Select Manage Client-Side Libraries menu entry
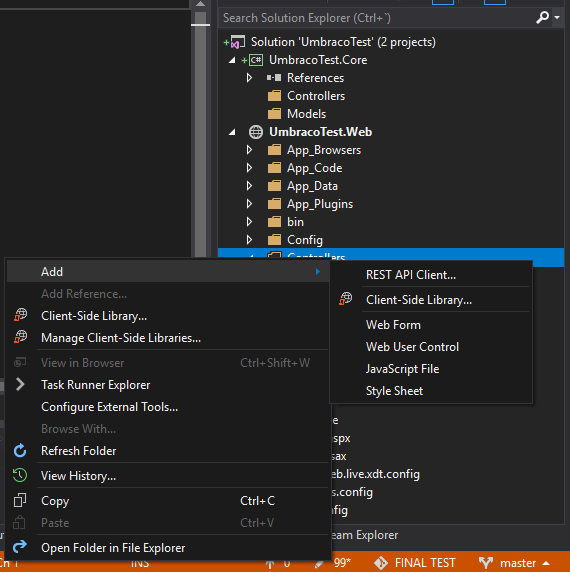The width and height of the screenshot is (570, 572). click(168, 338)
